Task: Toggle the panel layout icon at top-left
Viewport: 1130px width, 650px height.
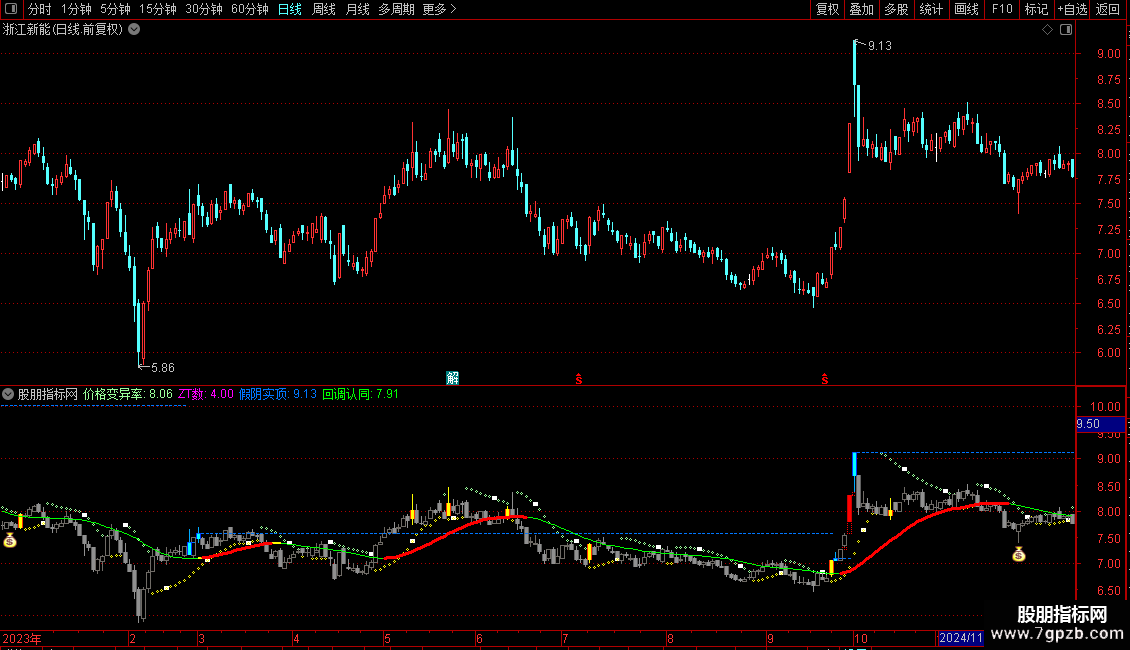Action: [x=11, y=9]
